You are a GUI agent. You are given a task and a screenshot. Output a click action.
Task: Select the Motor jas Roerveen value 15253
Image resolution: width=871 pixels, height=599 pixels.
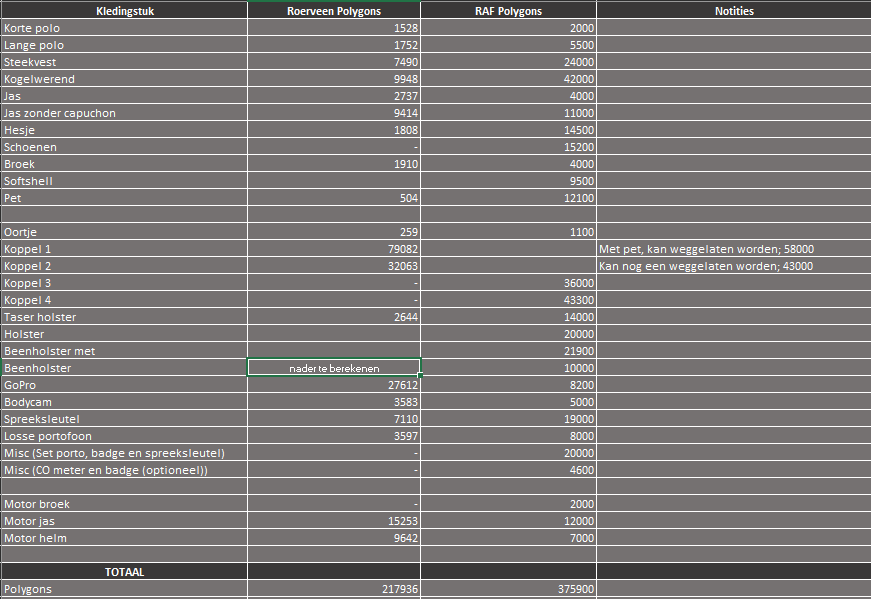(334, 521)
